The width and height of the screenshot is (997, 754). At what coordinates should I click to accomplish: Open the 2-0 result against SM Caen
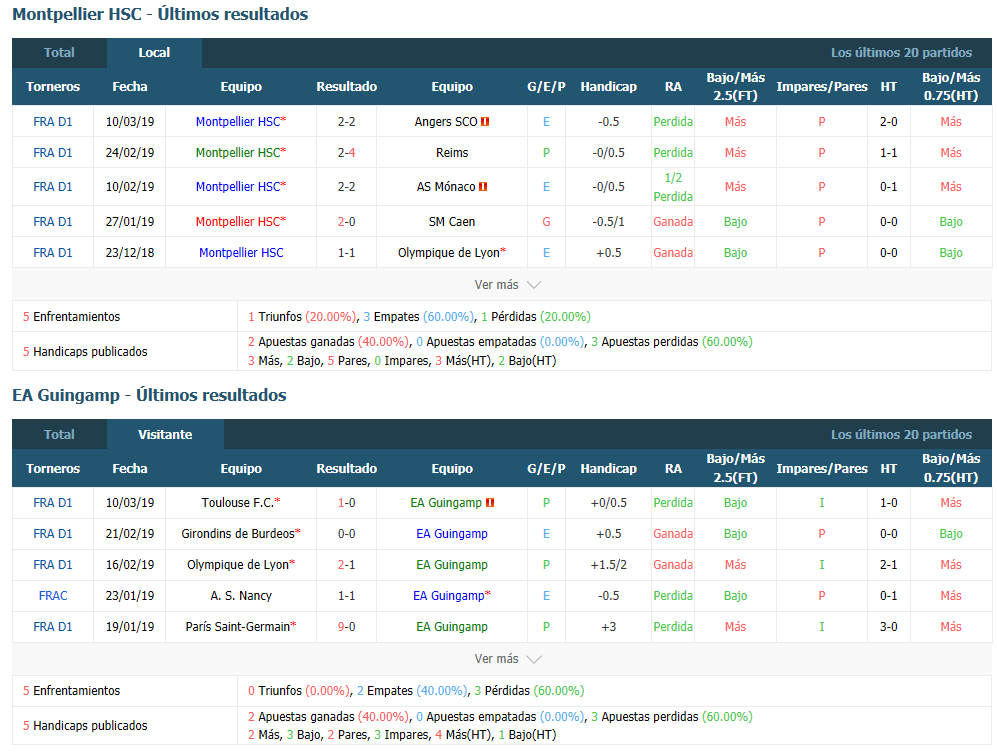coord(347,221)
